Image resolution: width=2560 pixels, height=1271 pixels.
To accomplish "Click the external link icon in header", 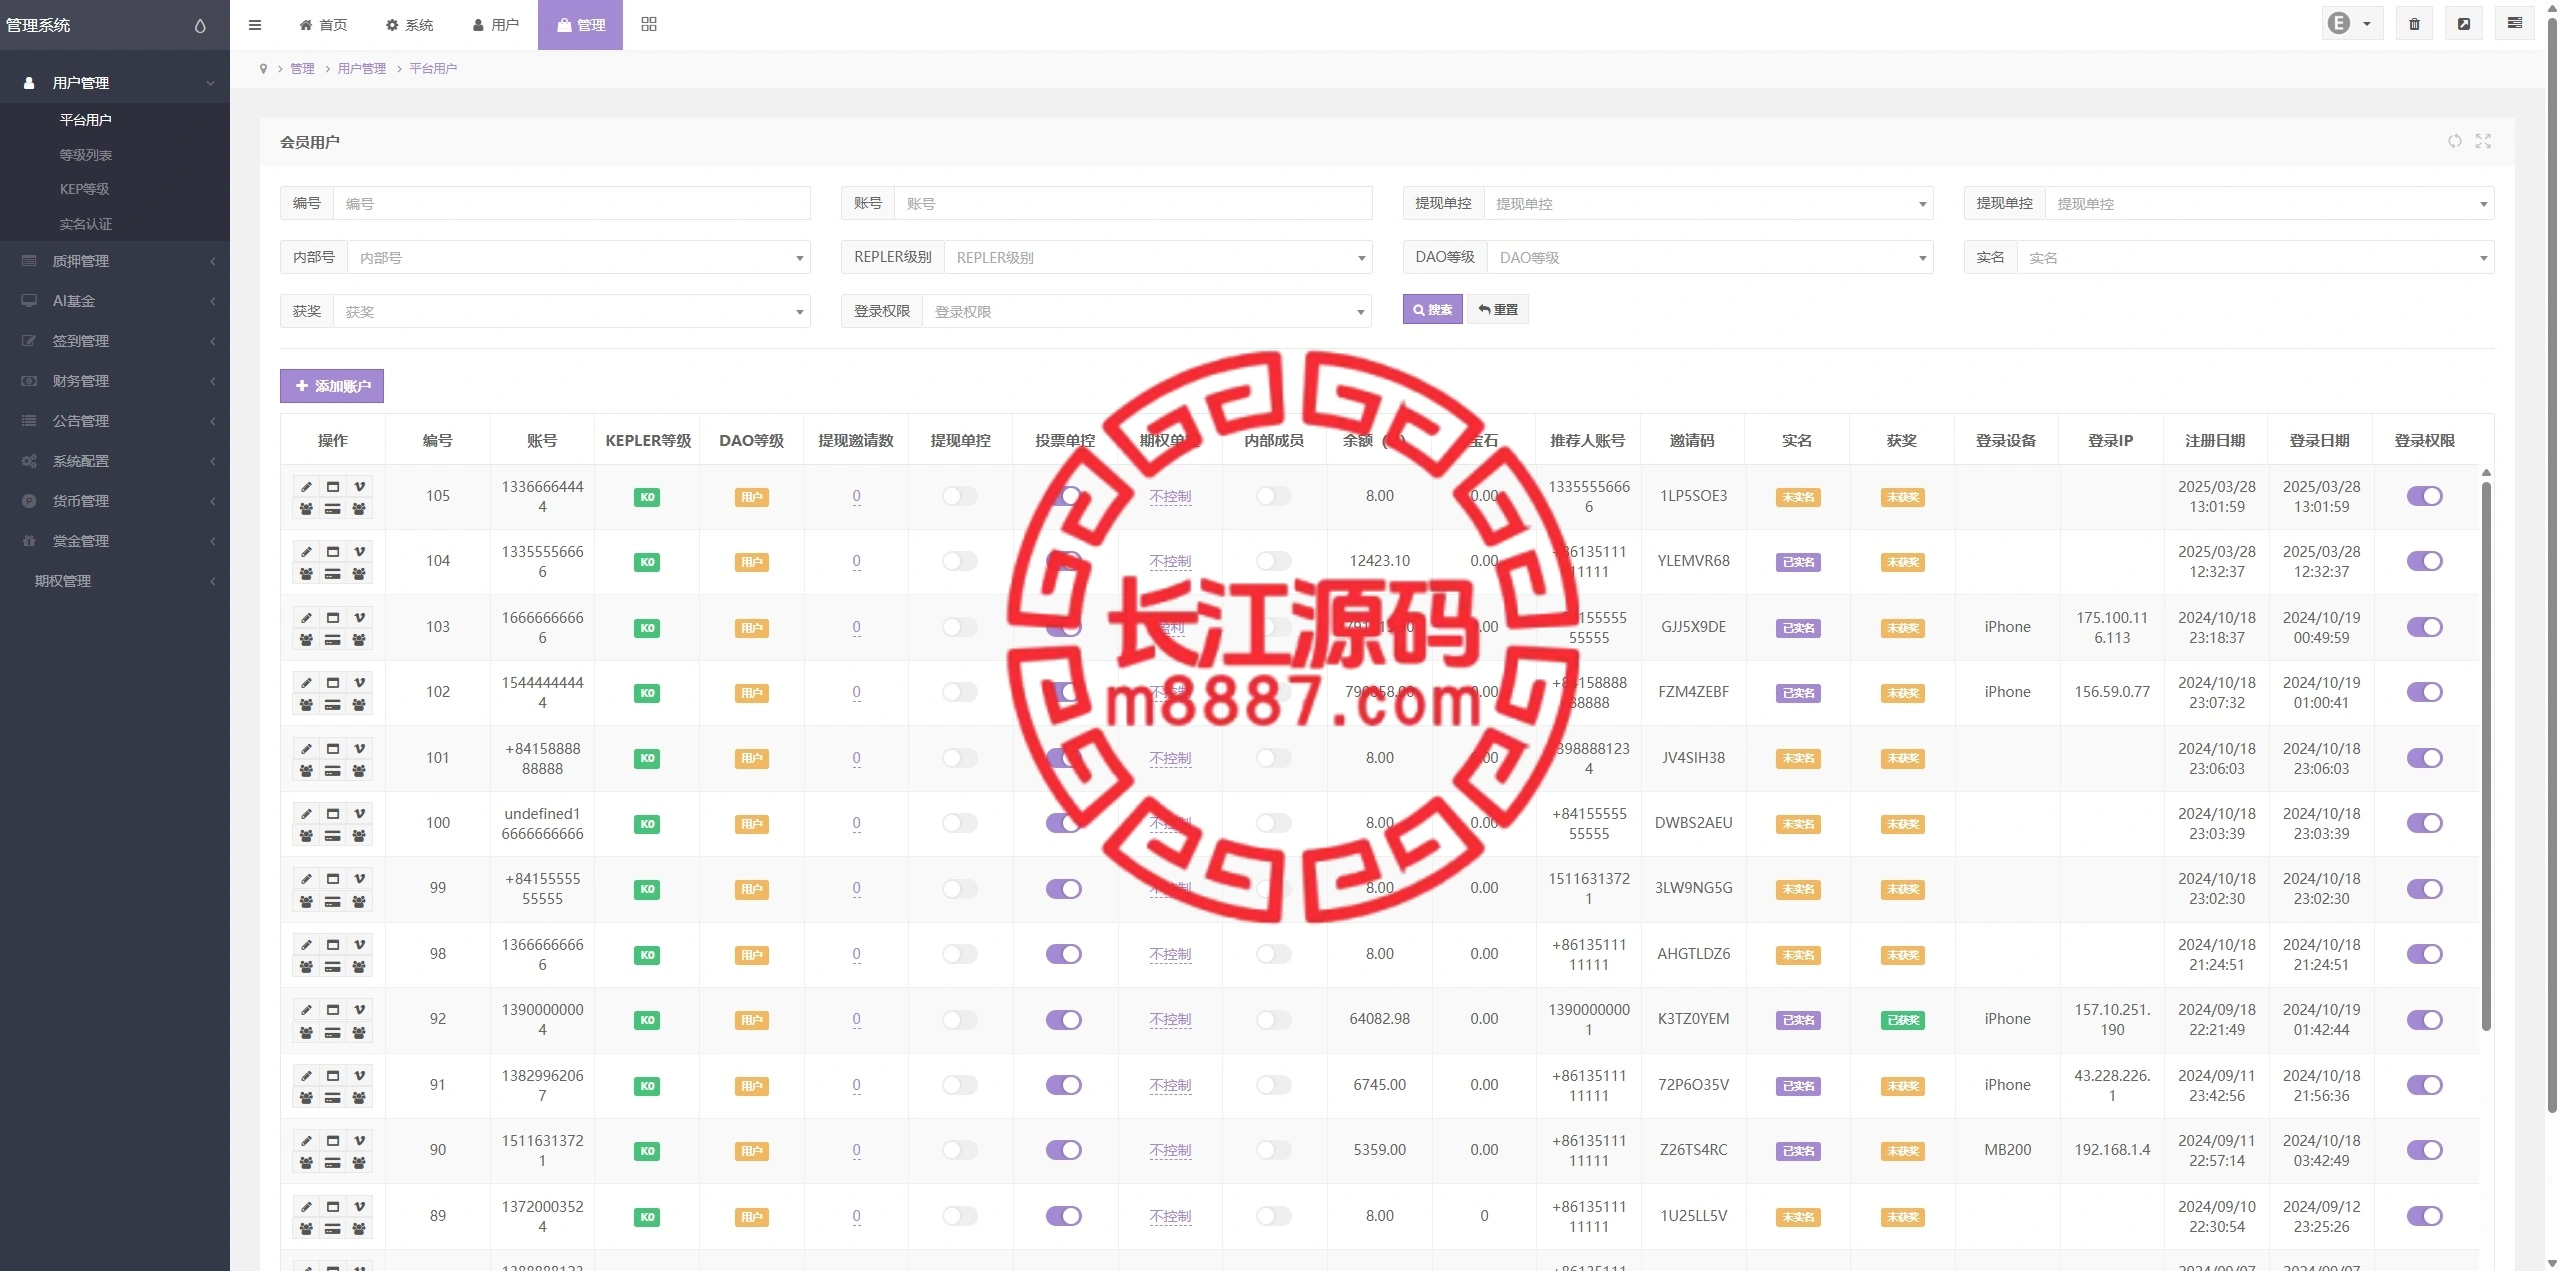I will tap(2464, 24).
